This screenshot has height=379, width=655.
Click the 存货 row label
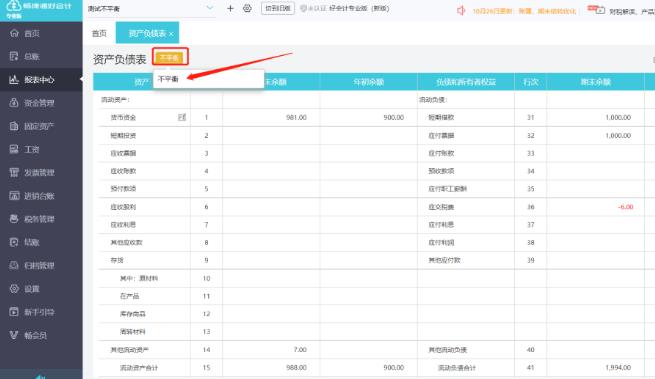pyautogui.click(x=117, y=260)
